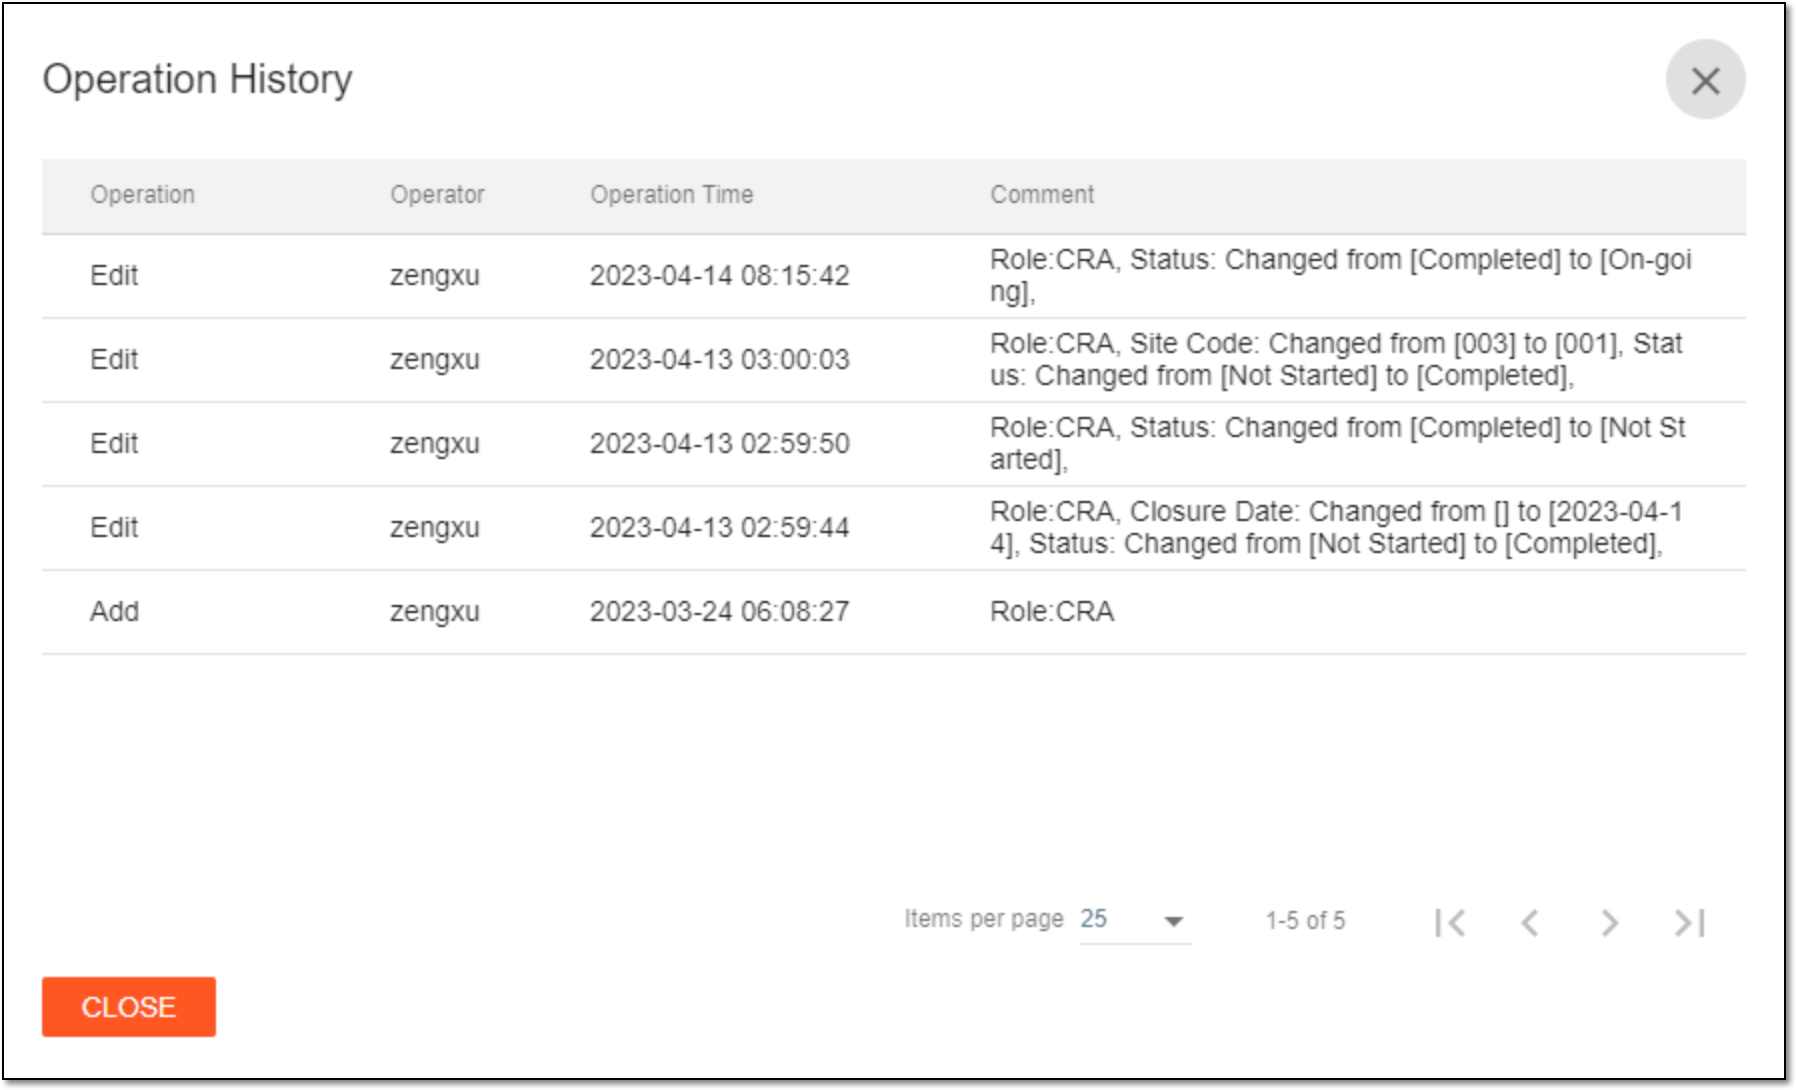Image resolution: width=1796 pixels, height=1090 pixels.
Task: Select the timestamp 2023-04-13 02:59:50
Action: (x=719, y=443)
